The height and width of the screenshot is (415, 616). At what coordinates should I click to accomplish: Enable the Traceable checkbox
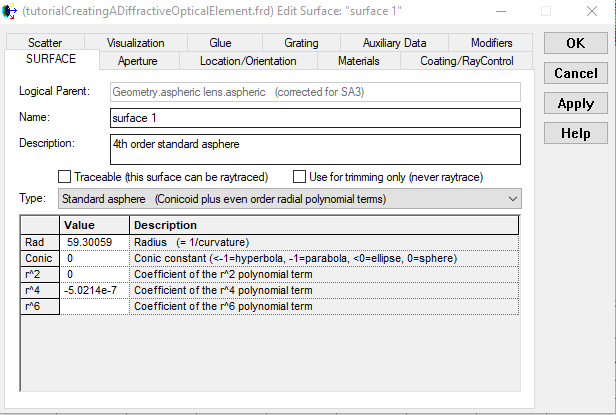click(x=65, y=177)
